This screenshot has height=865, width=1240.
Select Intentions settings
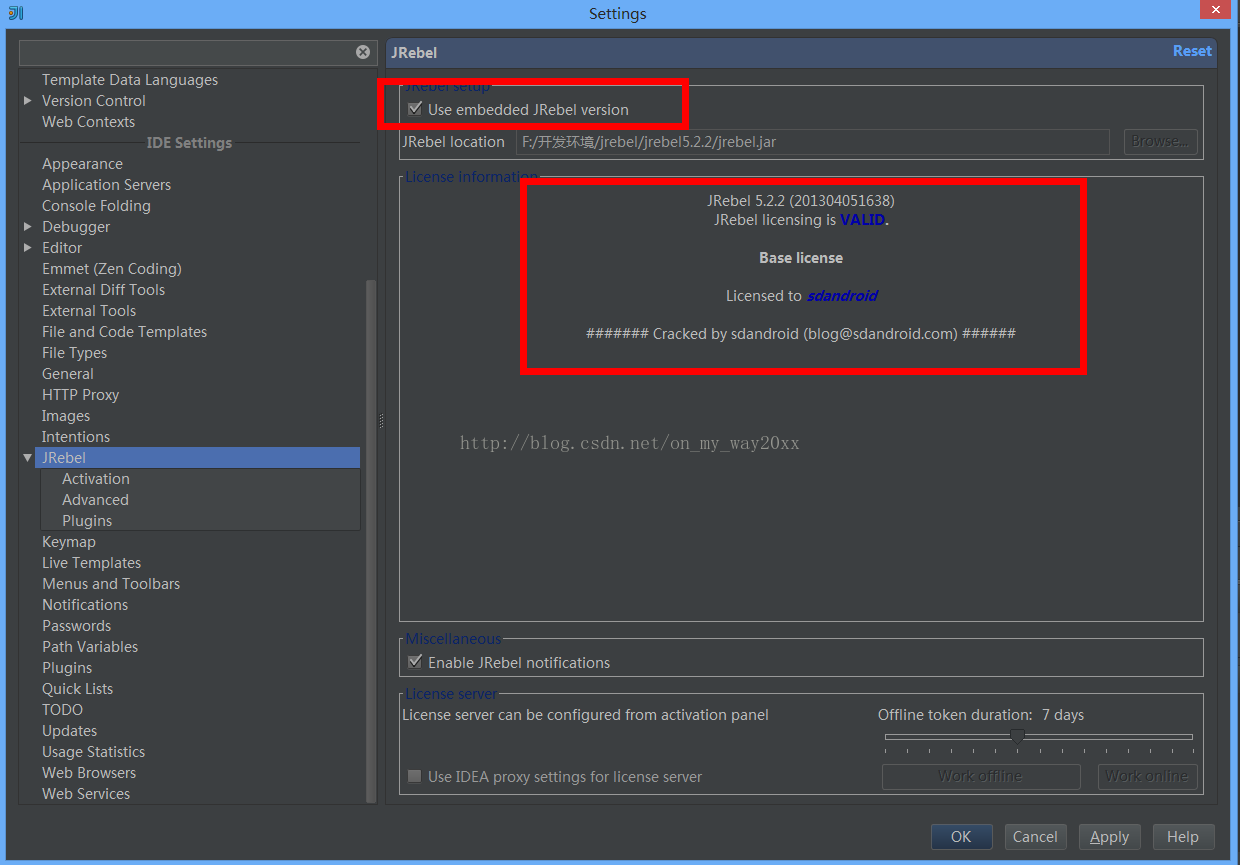76,437
